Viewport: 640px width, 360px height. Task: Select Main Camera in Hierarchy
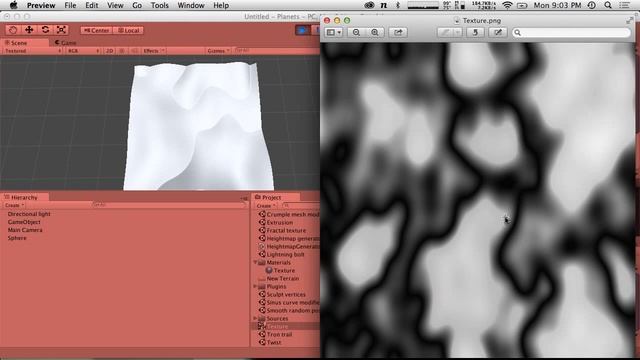coord(25,230)
